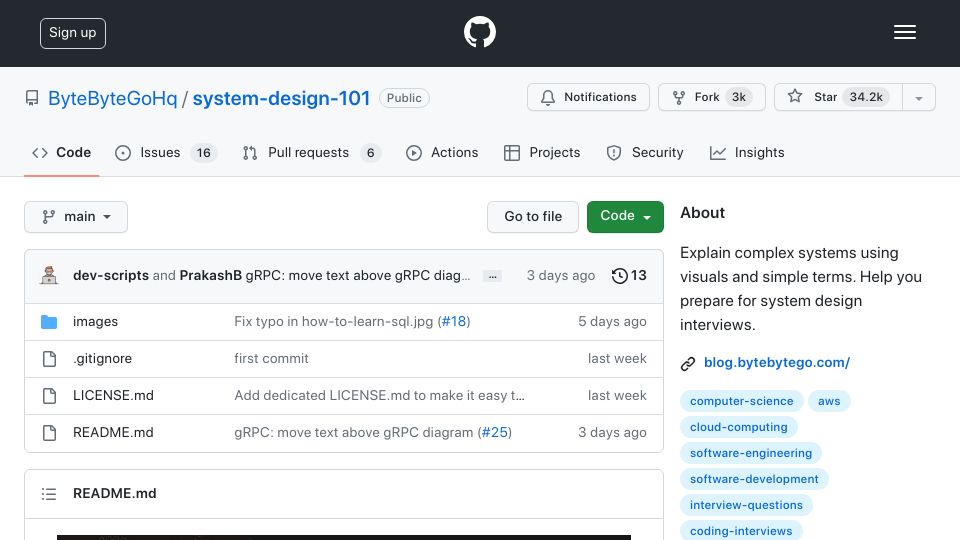Open the system-design-101 repository link
The height and width of the screenshot is (540, 960).
tap(281, 98)
